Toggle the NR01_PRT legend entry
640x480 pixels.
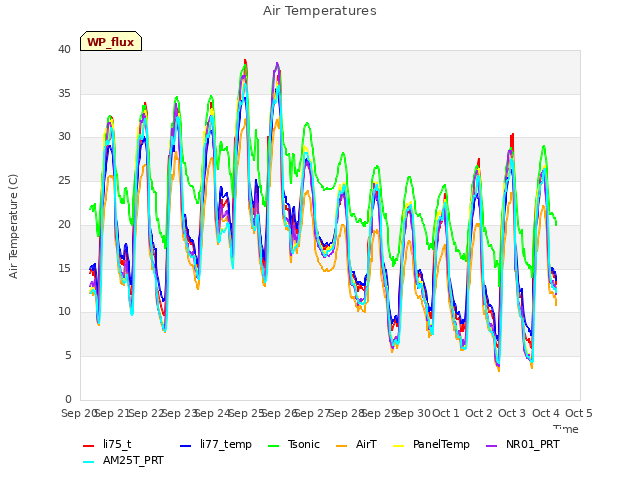(522, 444)
